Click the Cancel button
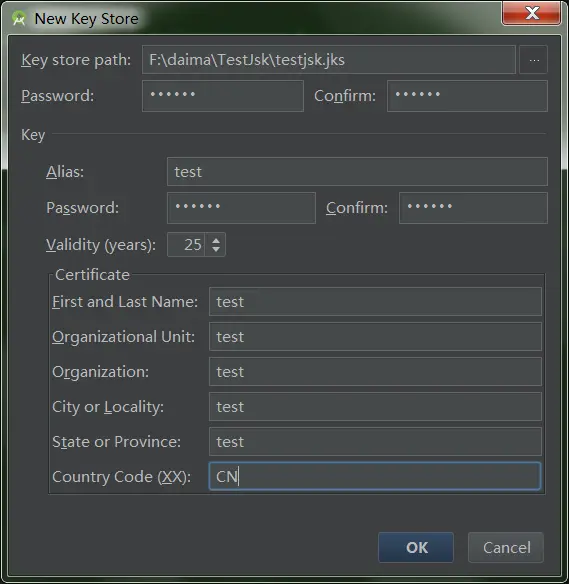Image resolution: width=569 pixels, height=584 pixels. click(x=506, y=547)
